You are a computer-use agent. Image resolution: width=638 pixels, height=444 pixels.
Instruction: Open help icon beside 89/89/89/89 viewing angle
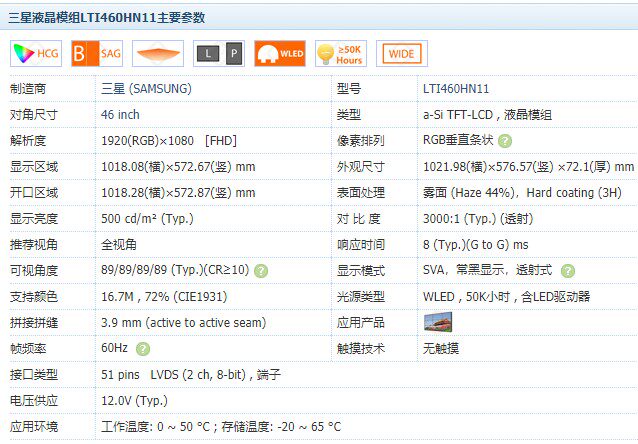261,271
